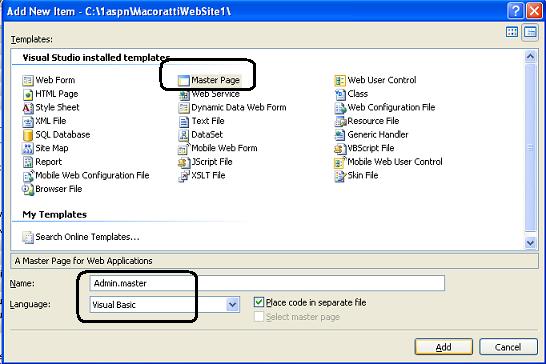Select the Report template icon
This screenshot has width=546, height=364.
(x=28, y=162)
